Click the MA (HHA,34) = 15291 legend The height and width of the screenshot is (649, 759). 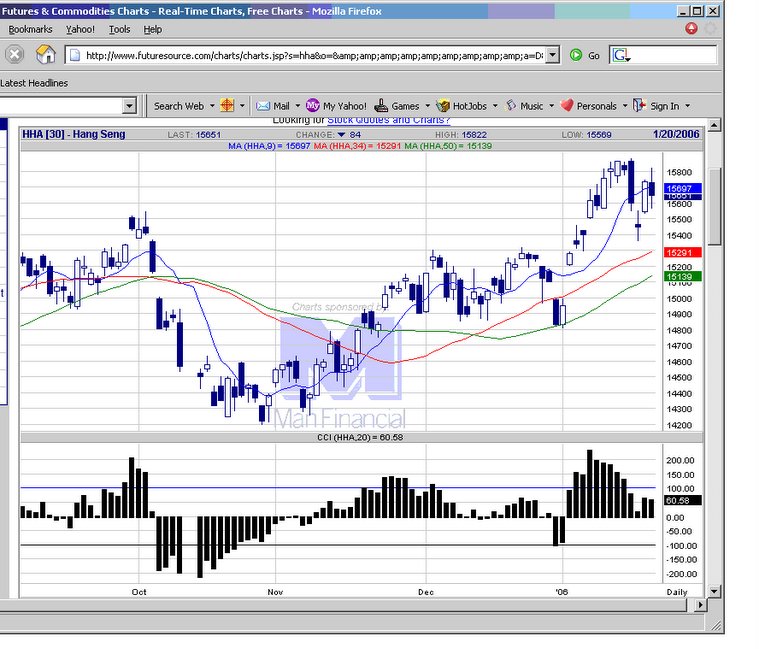point(357,146)
